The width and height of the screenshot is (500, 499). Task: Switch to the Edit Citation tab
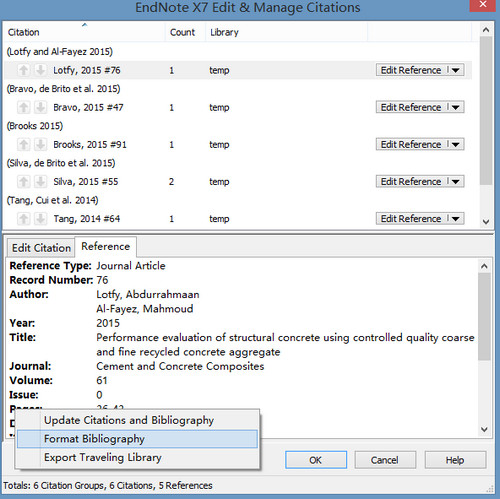click(41, 248)
